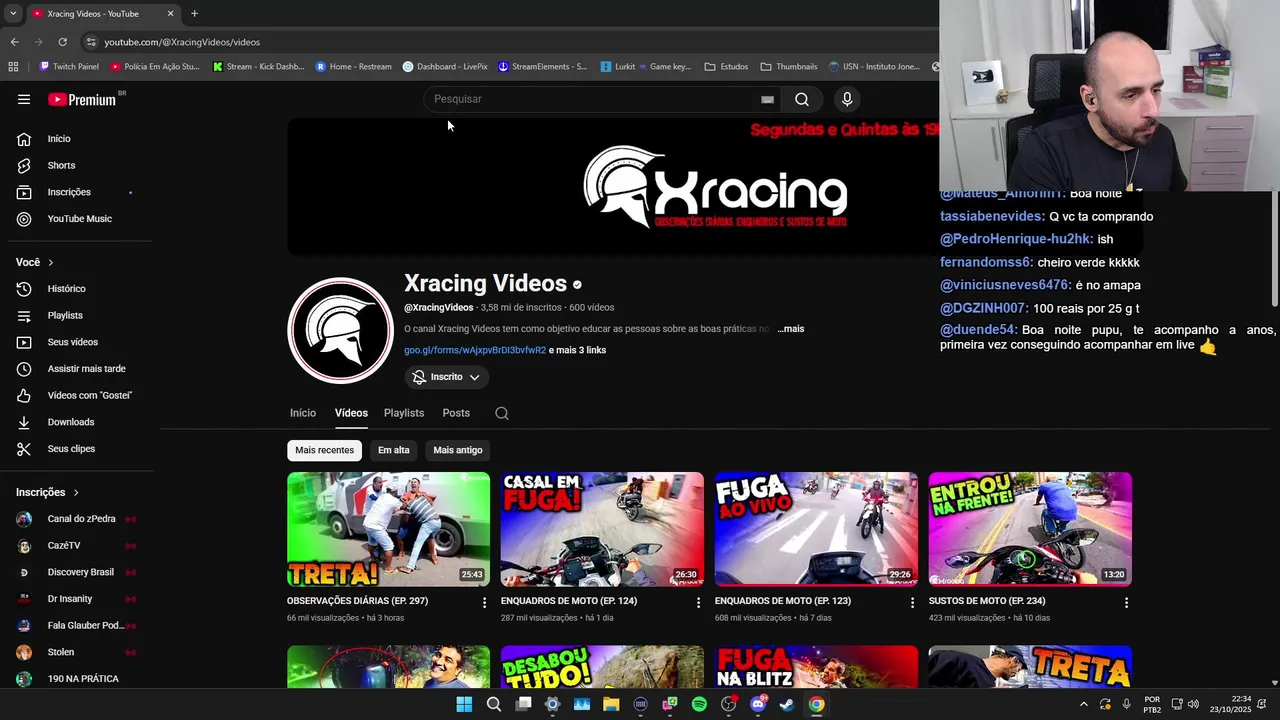Open the Twitch Painel bookmark
The height and width of the screenshot is (720, 1280).
pyautogui.click(x=69, y=67)
